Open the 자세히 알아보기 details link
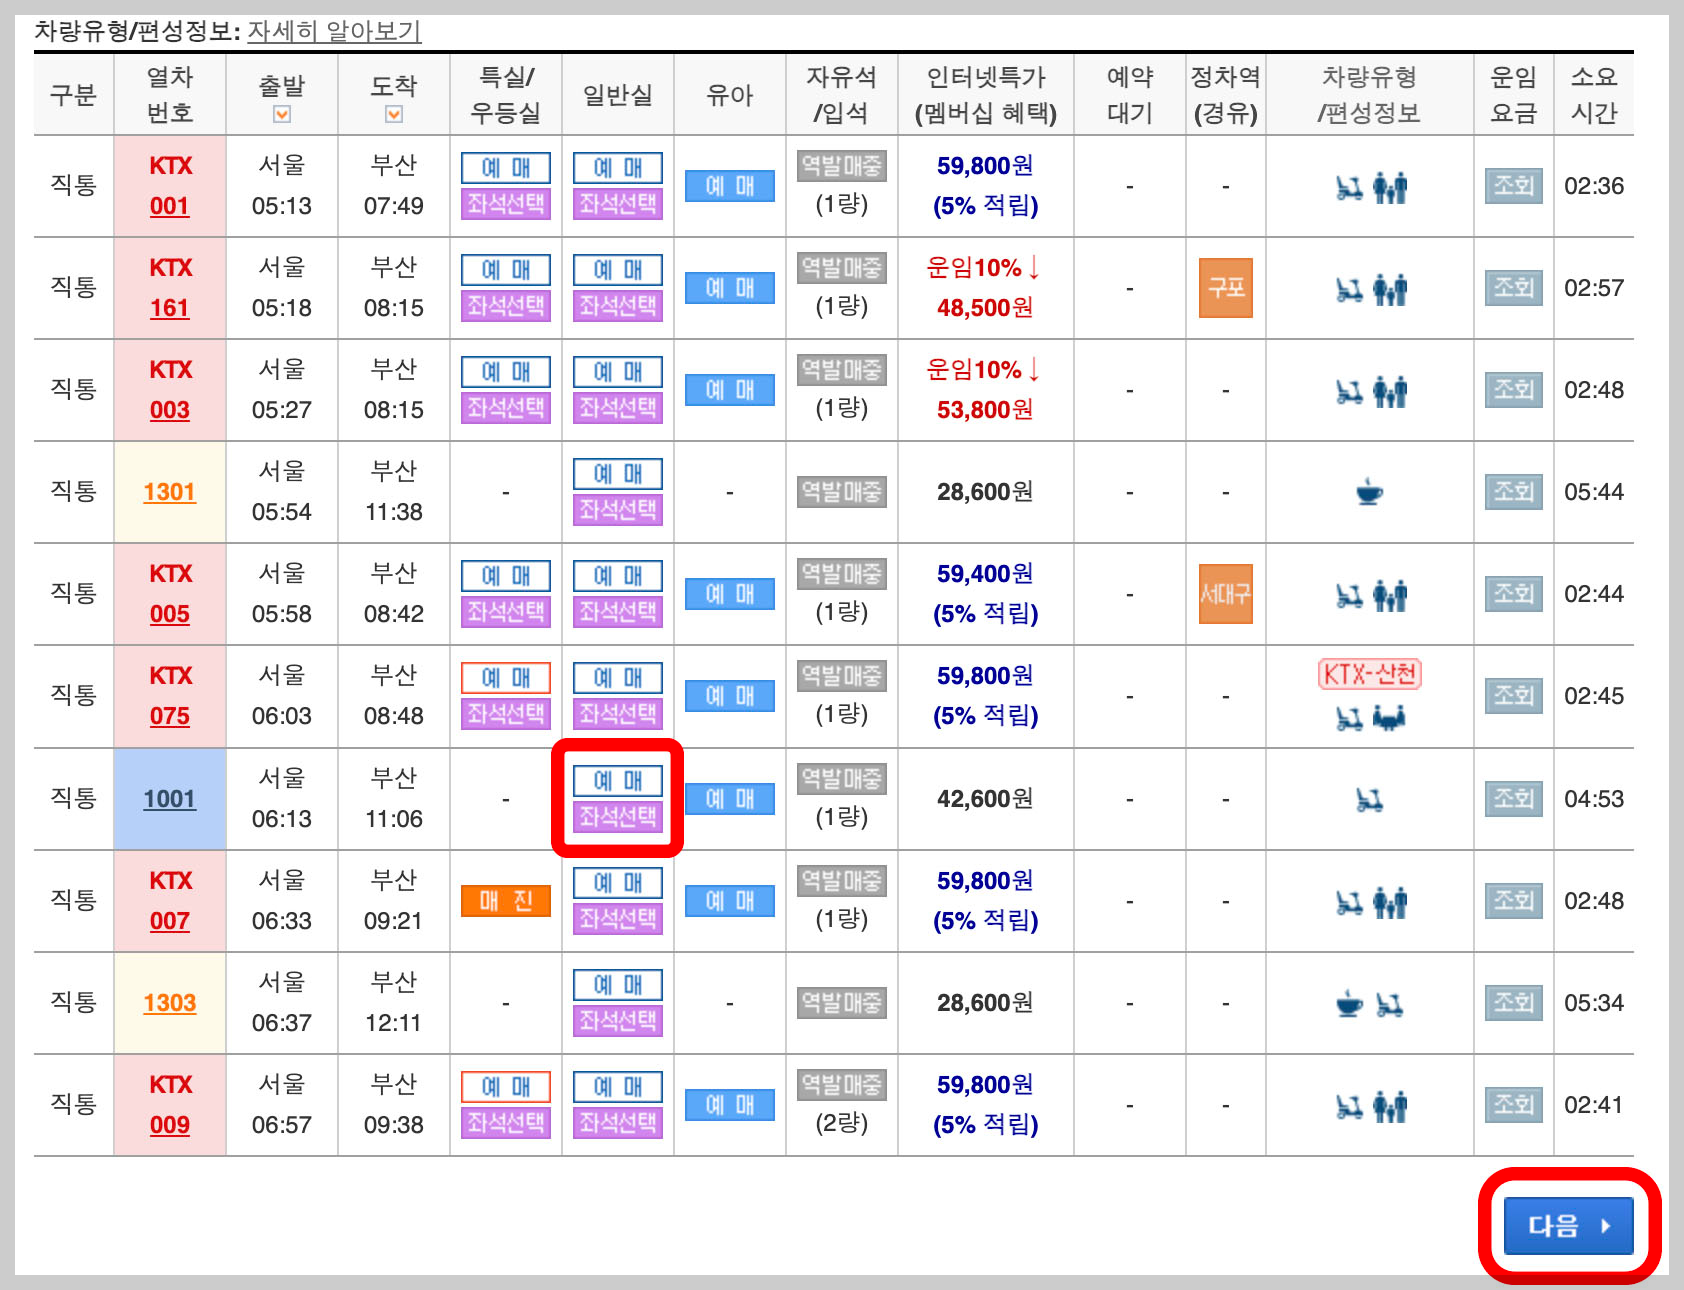 (333, 32)
